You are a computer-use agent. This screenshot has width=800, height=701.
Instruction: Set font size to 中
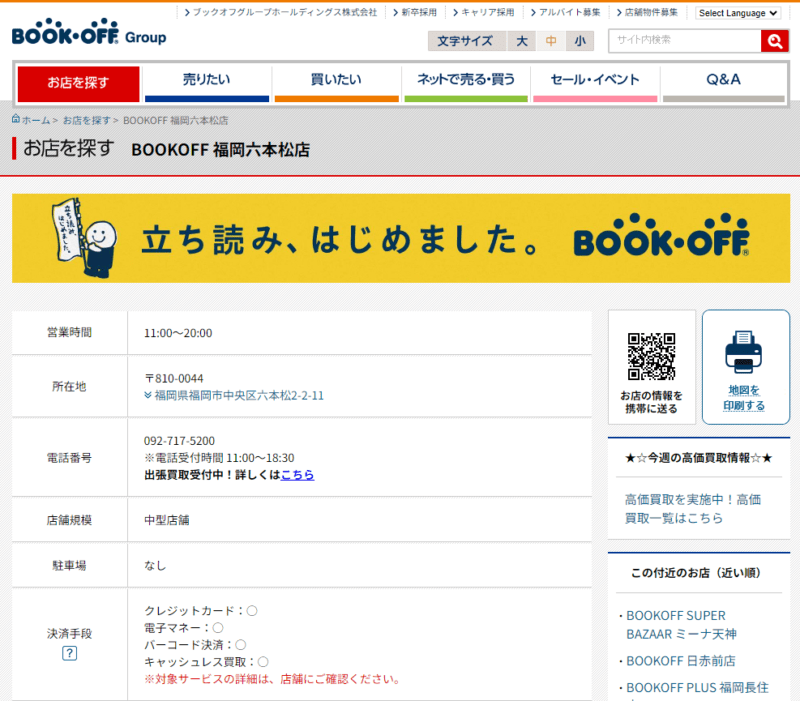[x=551, y=41]
